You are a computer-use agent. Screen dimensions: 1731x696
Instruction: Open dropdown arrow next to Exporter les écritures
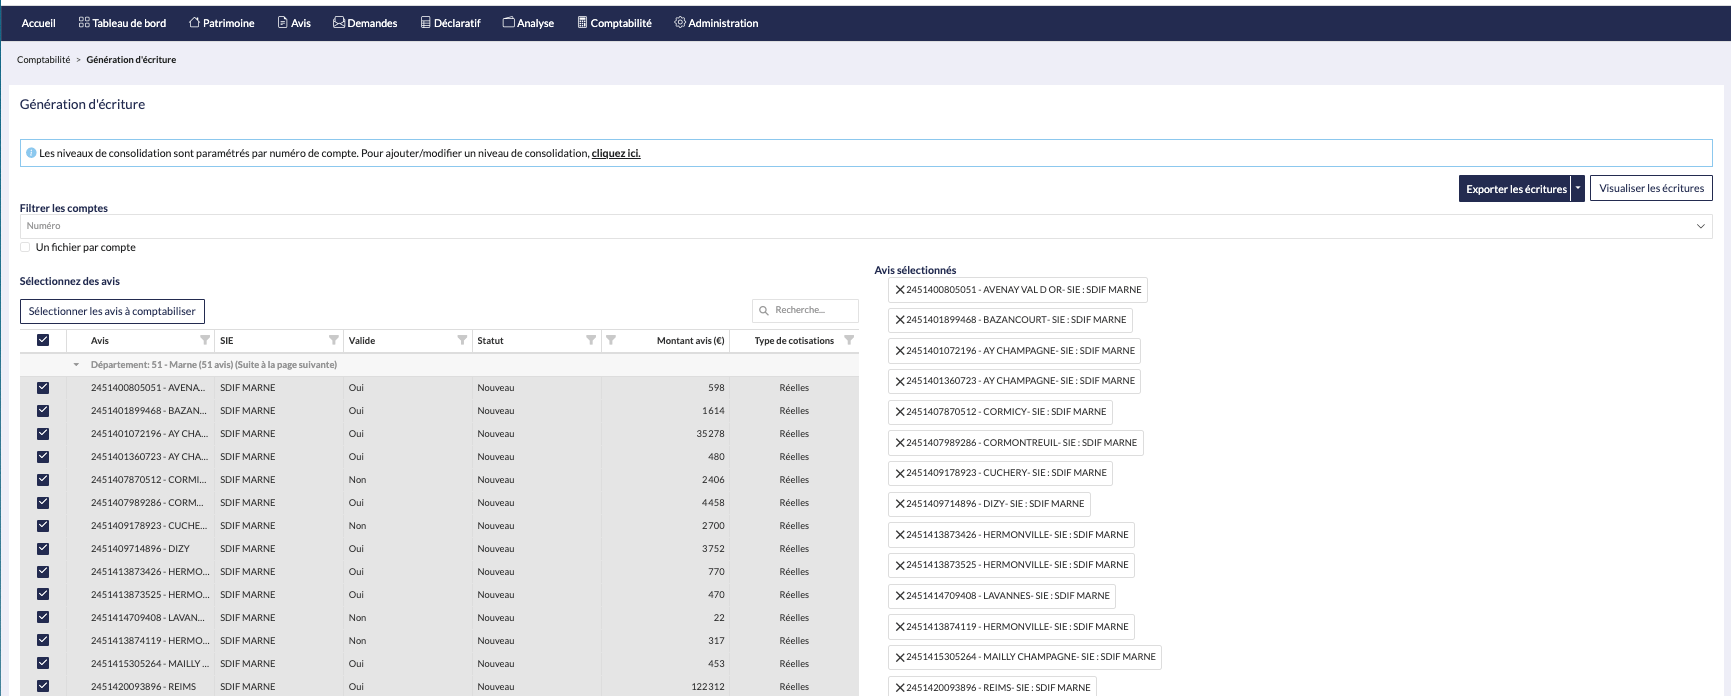1578,188
